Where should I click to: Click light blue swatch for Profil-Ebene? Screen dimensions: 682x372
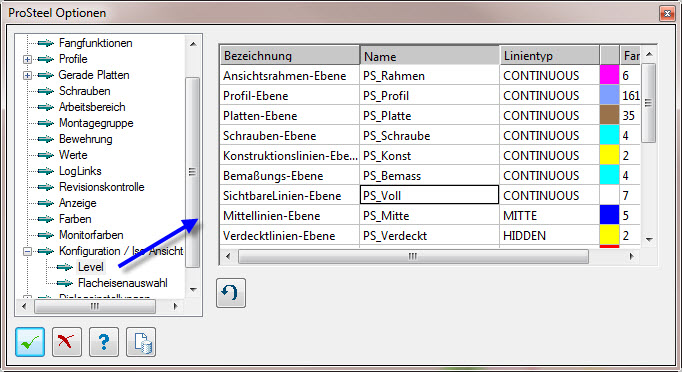[609, 95]
